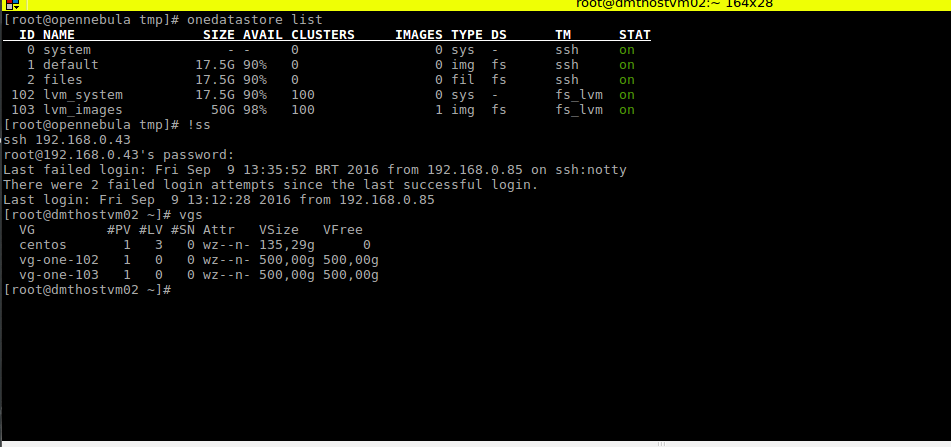Viewport: 951px width, 447px height.
Task: Click the volume group name 'vg-one-102'
Action: 59,260
